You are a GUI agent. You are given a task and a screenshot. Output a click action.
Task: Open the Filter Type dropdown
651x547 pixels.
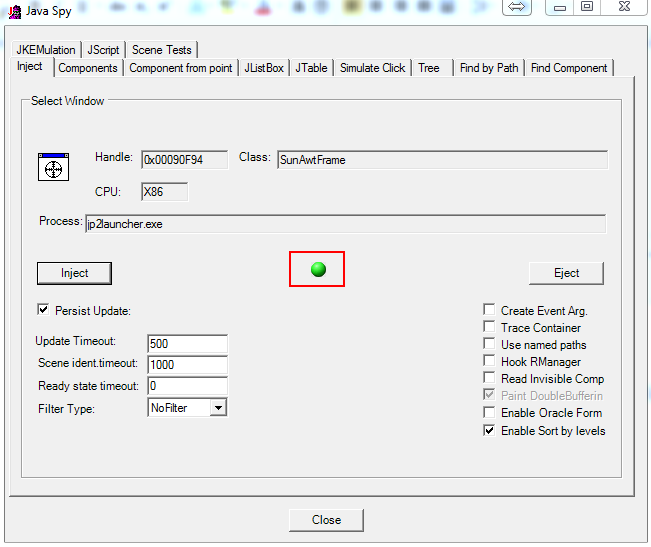[x=218, y=408]
